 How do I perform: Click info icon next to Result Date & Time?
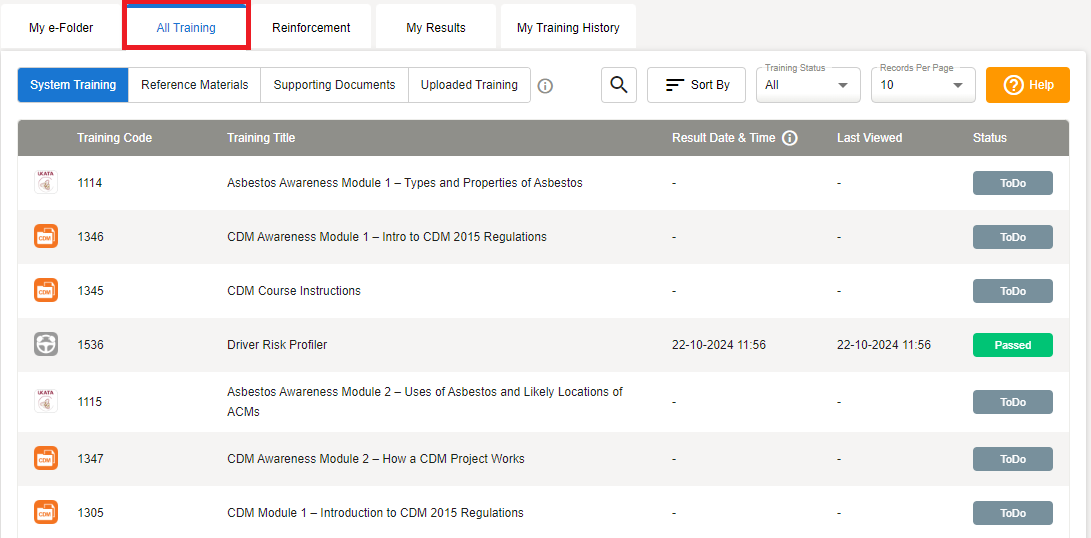790,138
